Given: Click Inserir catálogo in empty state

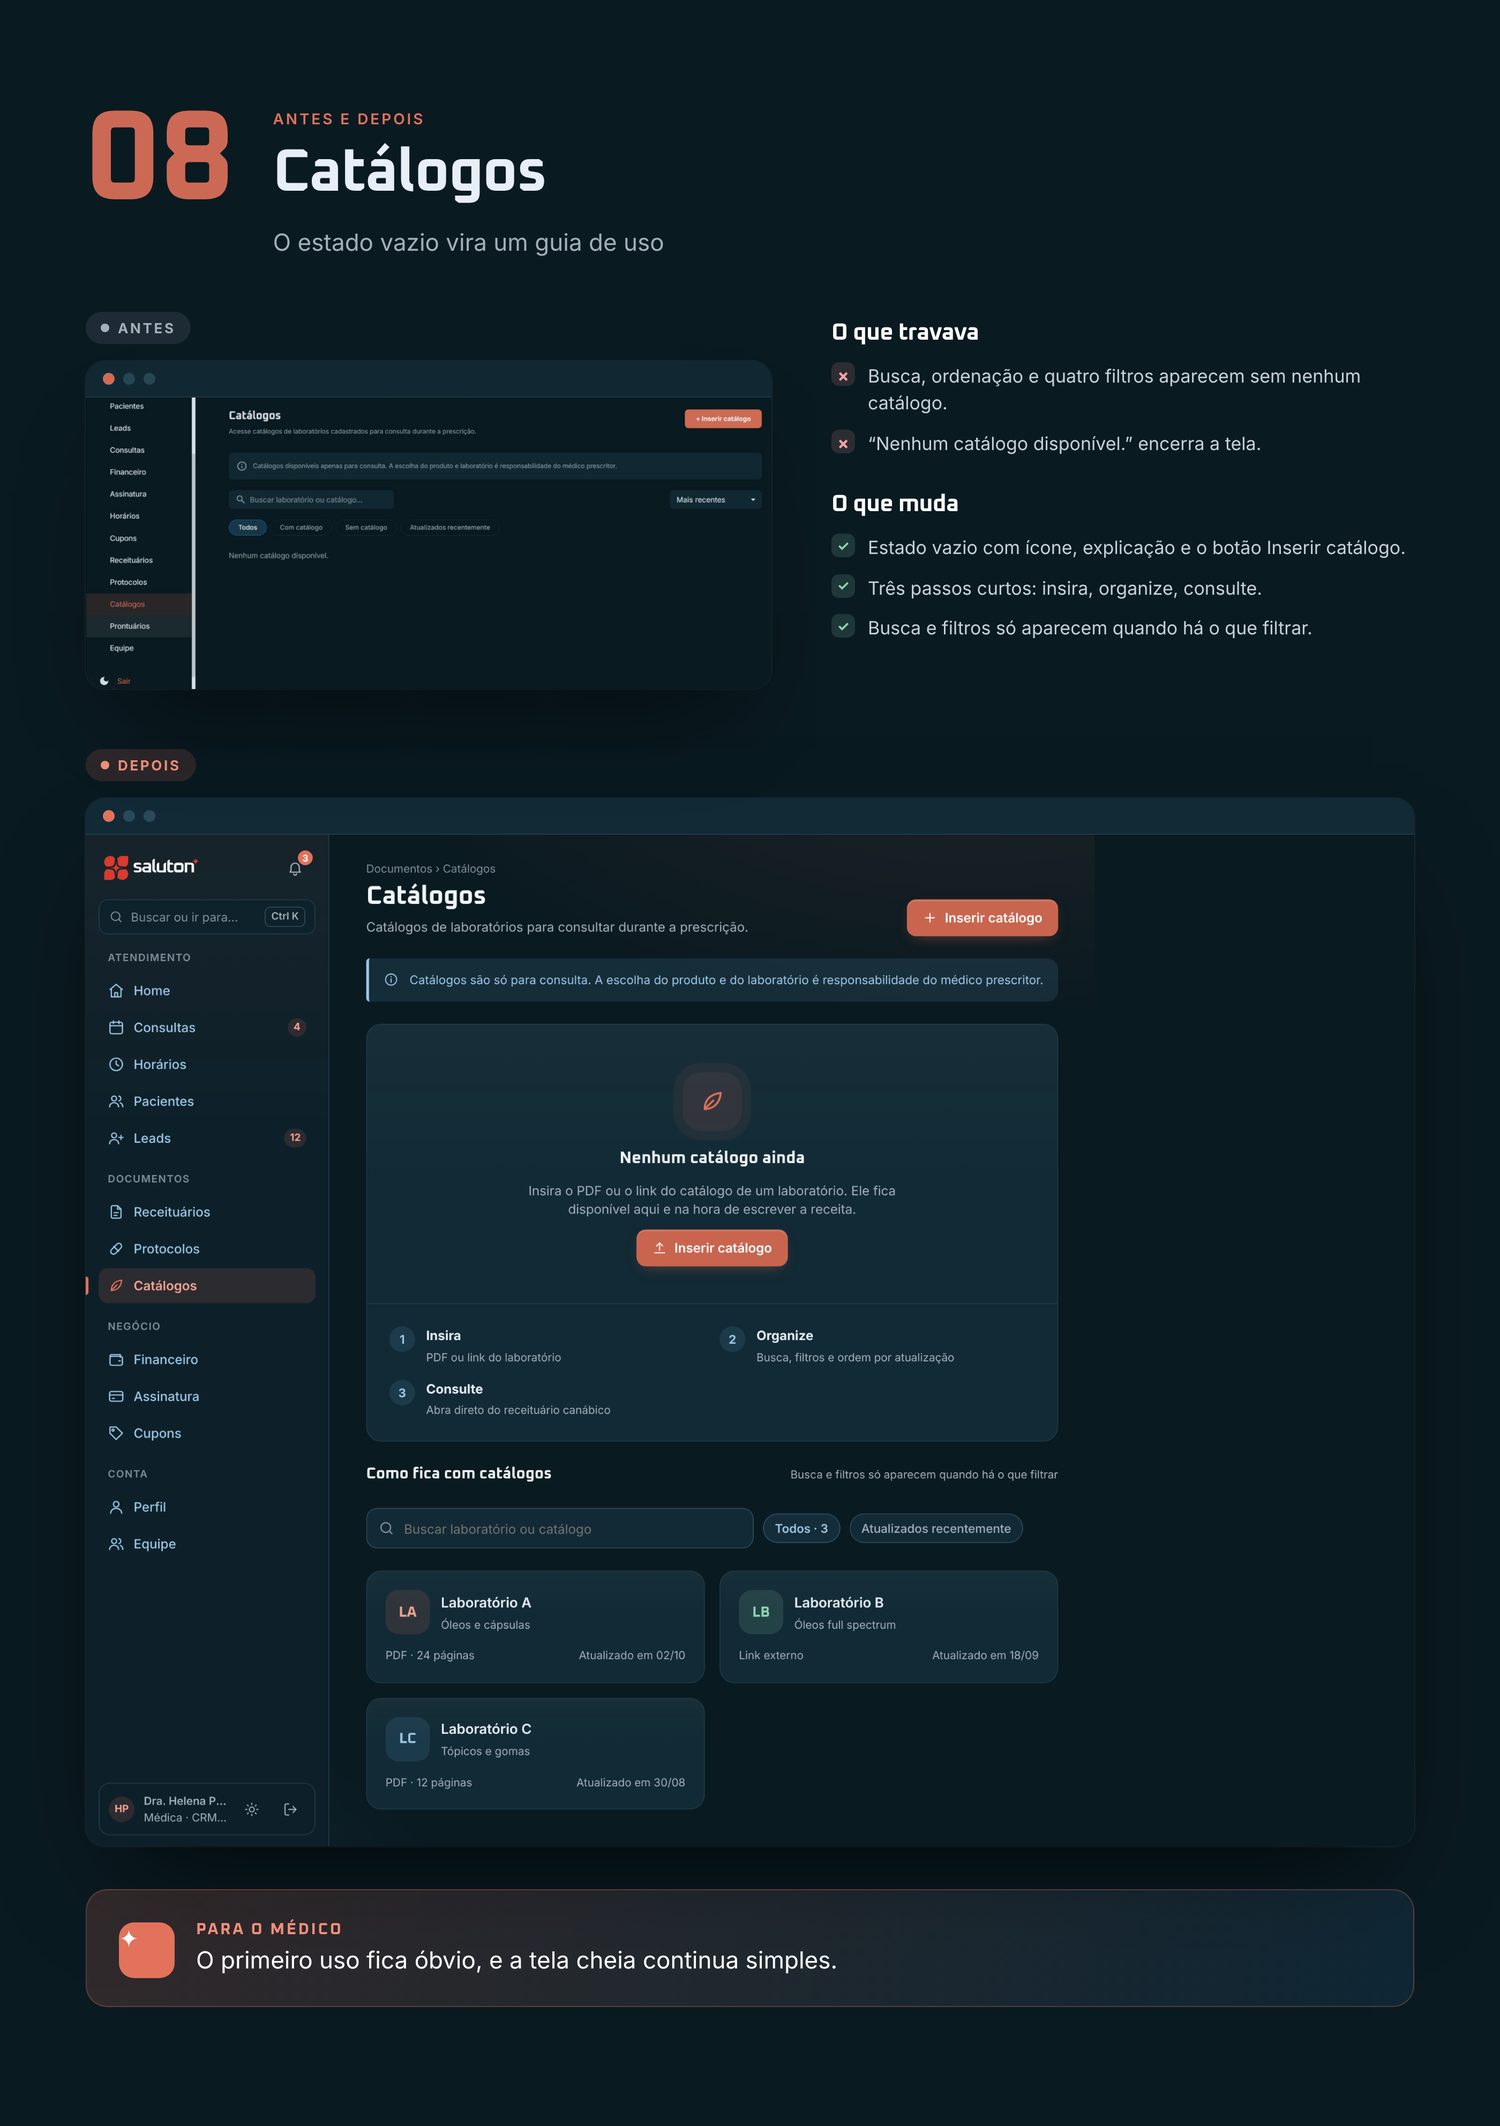Looking at the screenshot, I should [x=712, y=1248].
